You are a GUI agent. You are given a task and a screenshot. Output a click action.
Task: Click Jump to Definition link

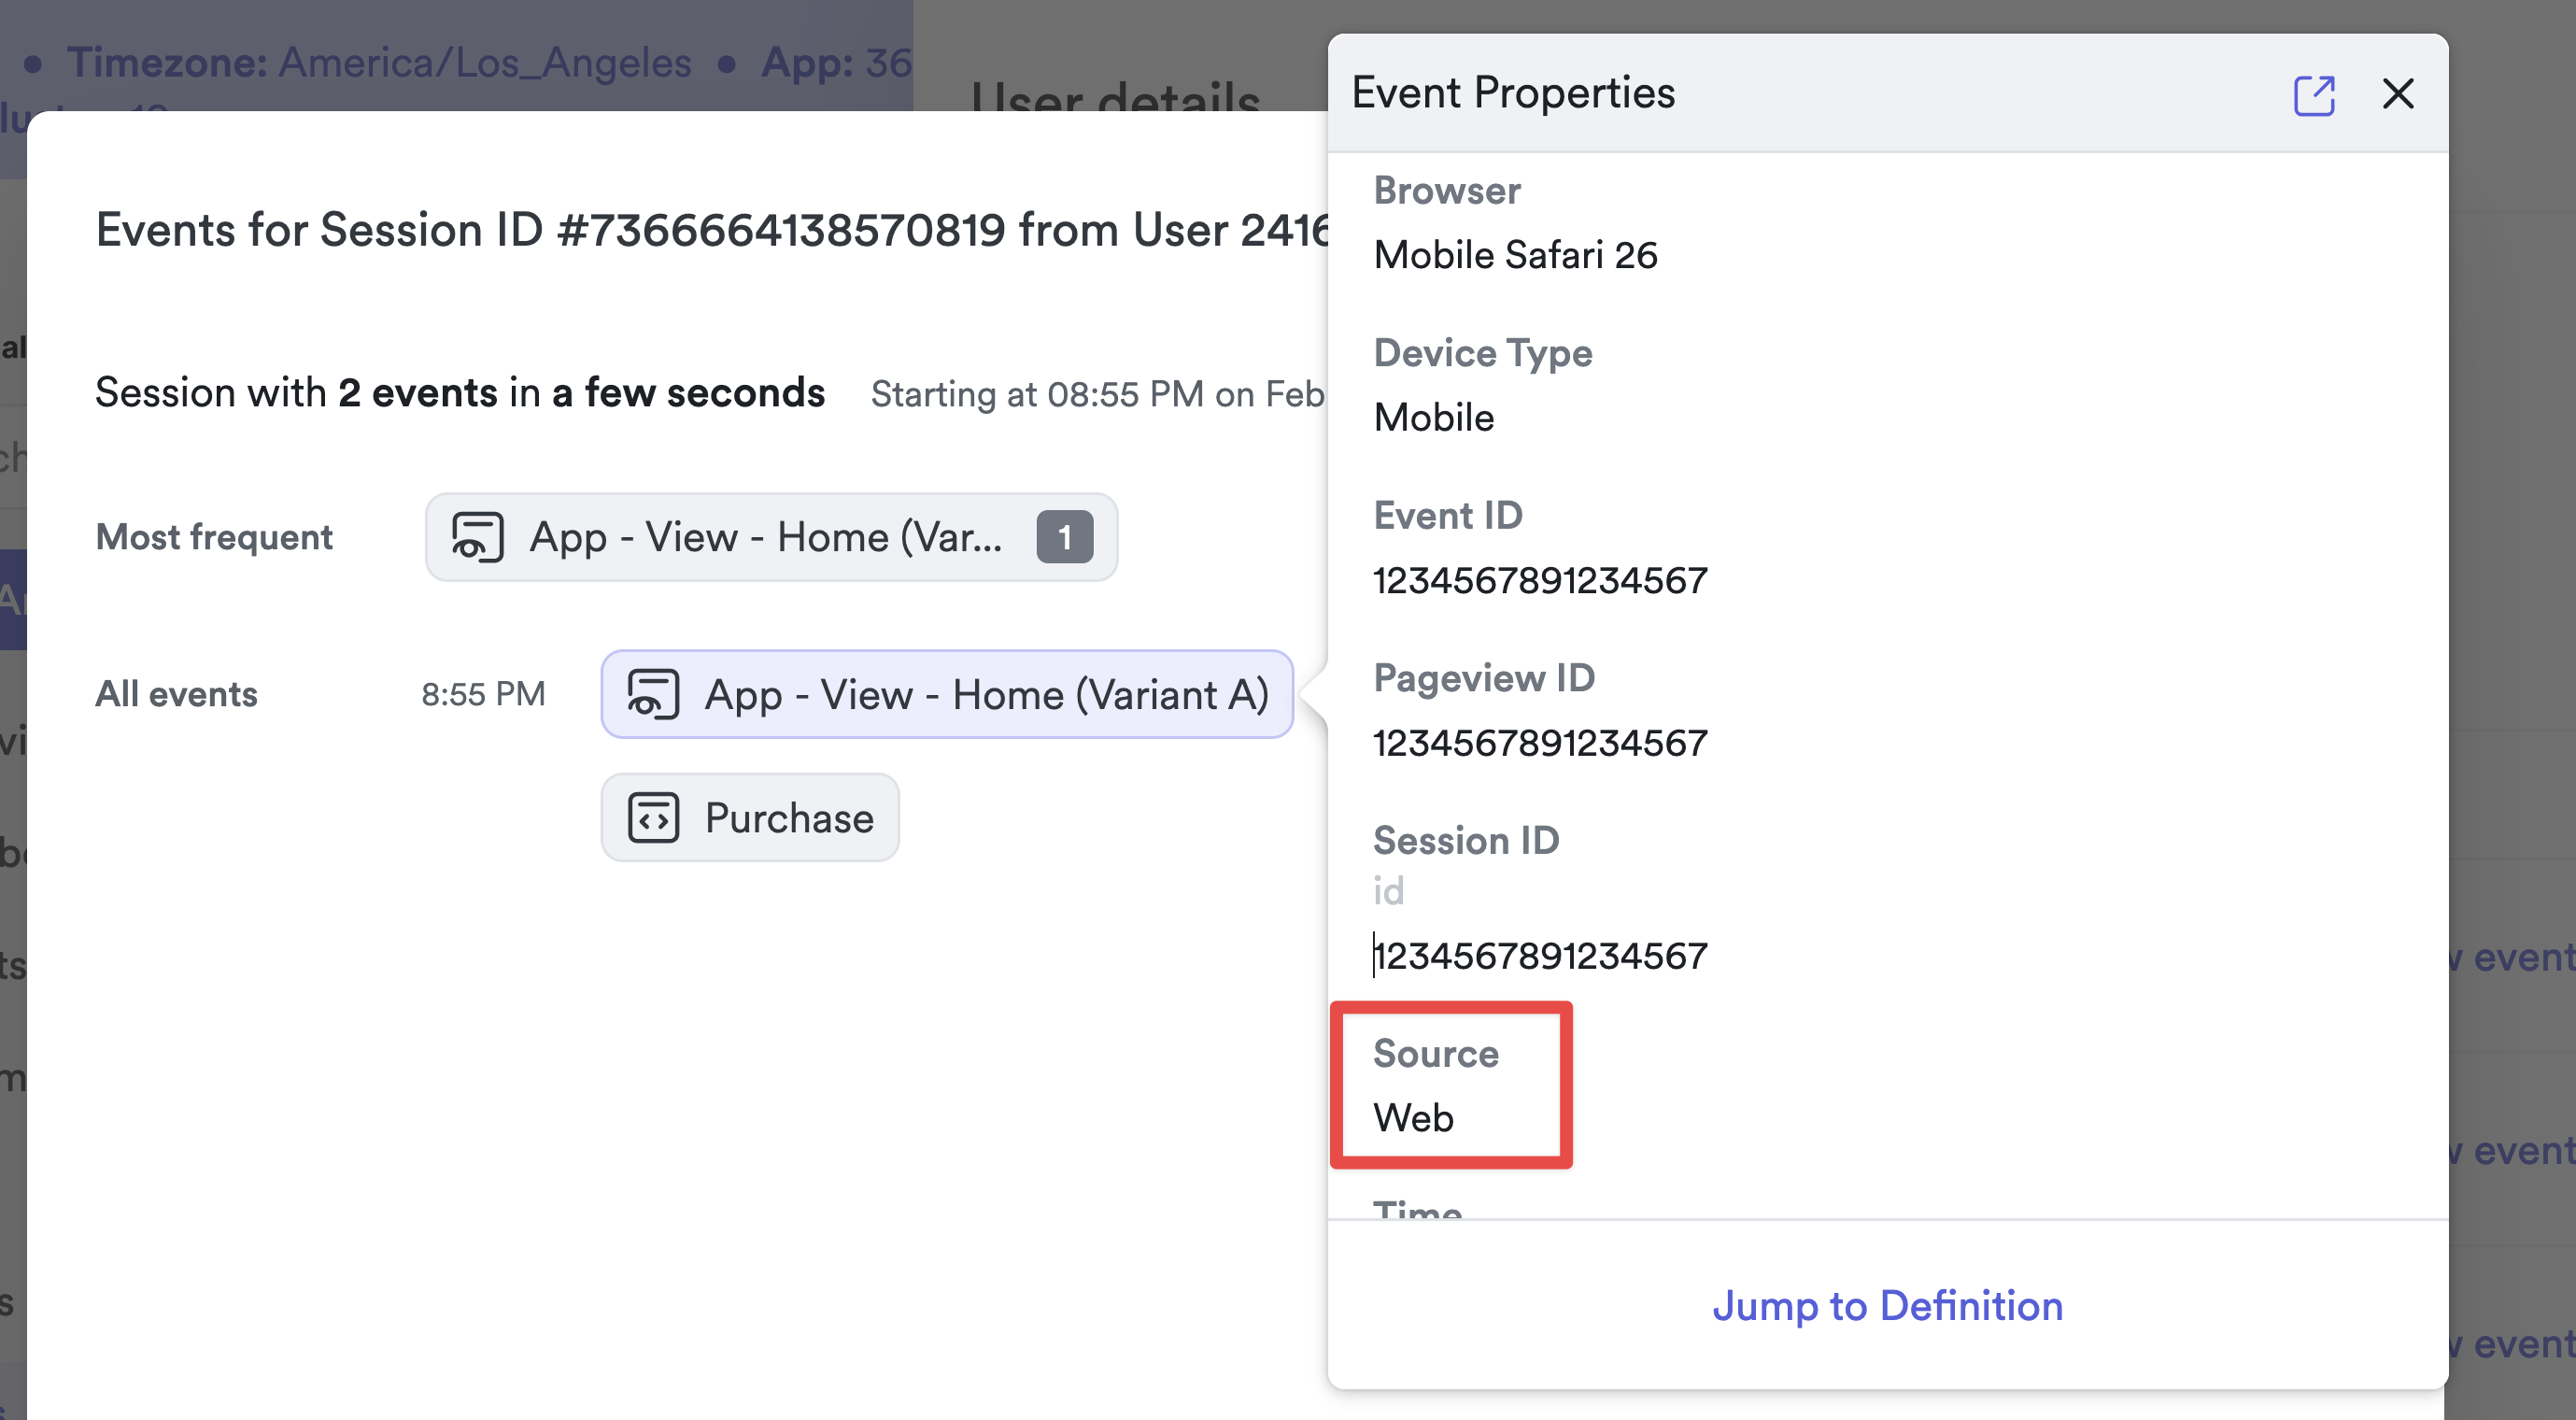pos(1886,1305)
